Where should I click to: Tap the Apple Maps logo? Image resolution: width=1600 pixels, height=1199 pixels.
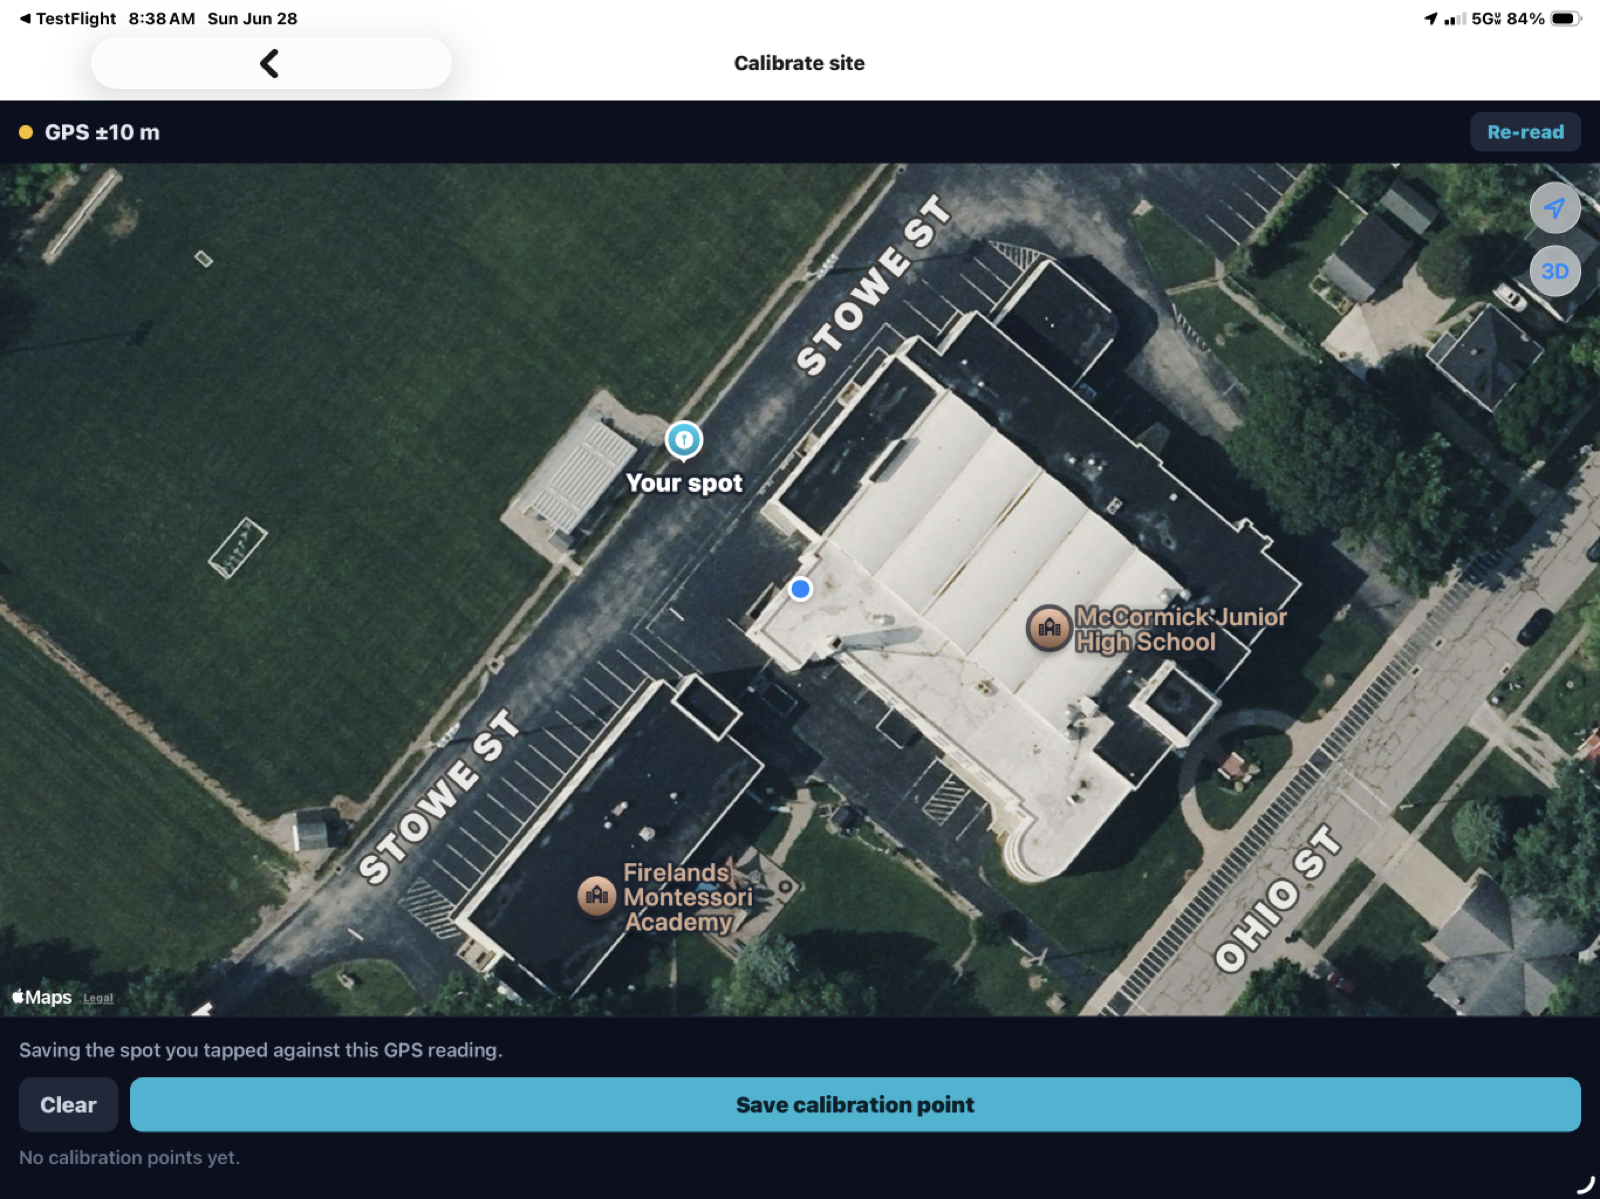coord(42,997)
